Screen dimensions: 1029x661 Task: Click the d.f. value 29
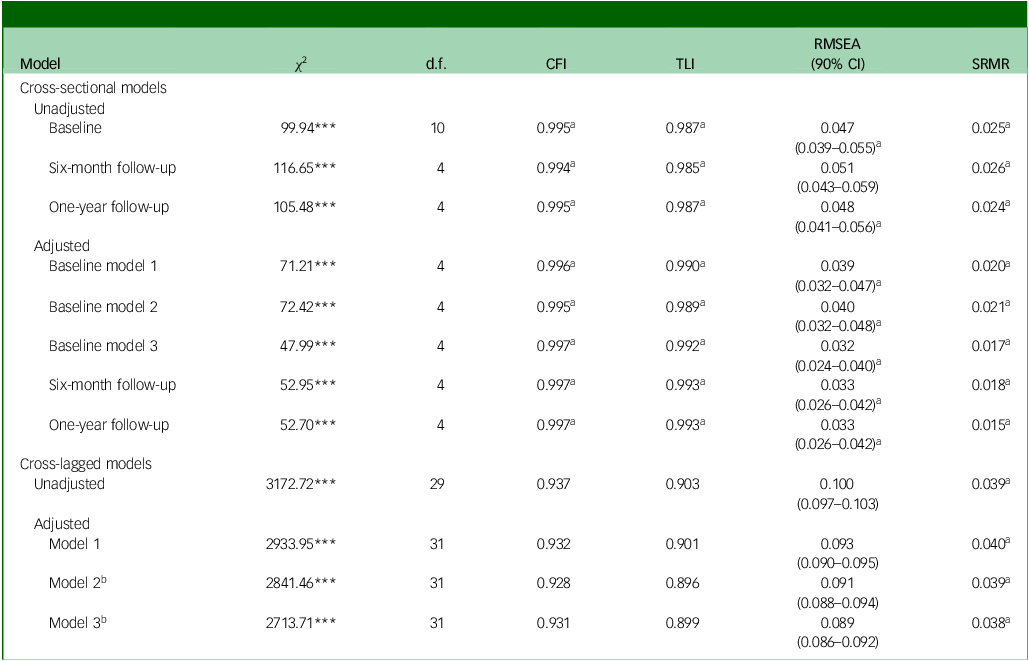pos(438,484)
